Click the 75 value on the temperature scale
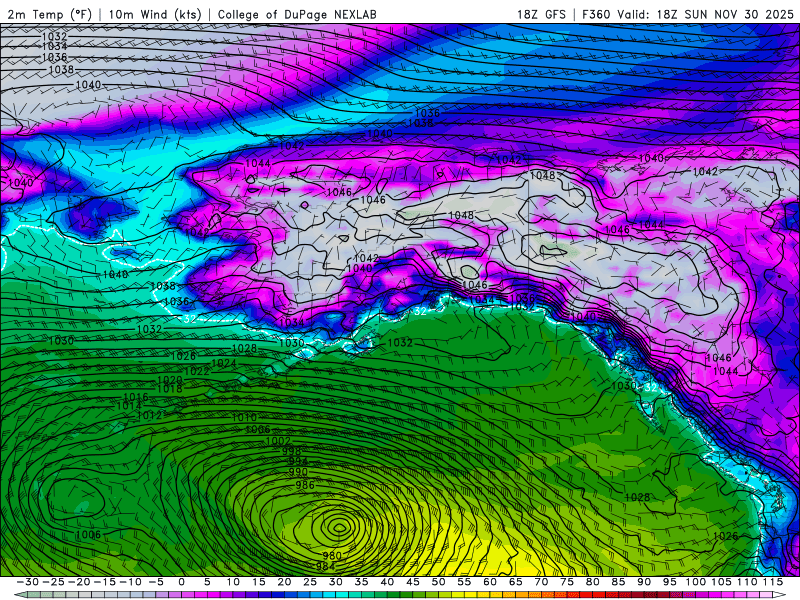The width and height of the screenshot is (800, 600). click(x=566, y=582)
